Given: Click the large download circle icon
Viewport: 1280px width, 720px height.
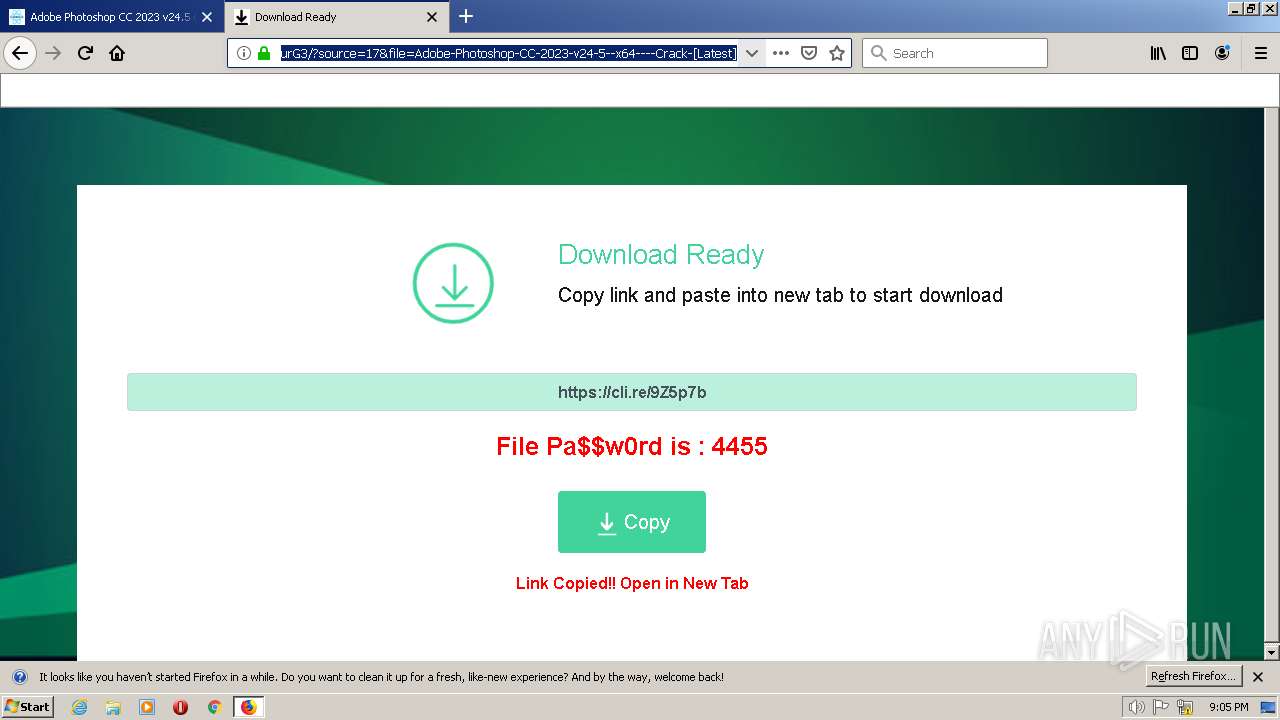Looking at the screenshot, I should coord(453,283).
